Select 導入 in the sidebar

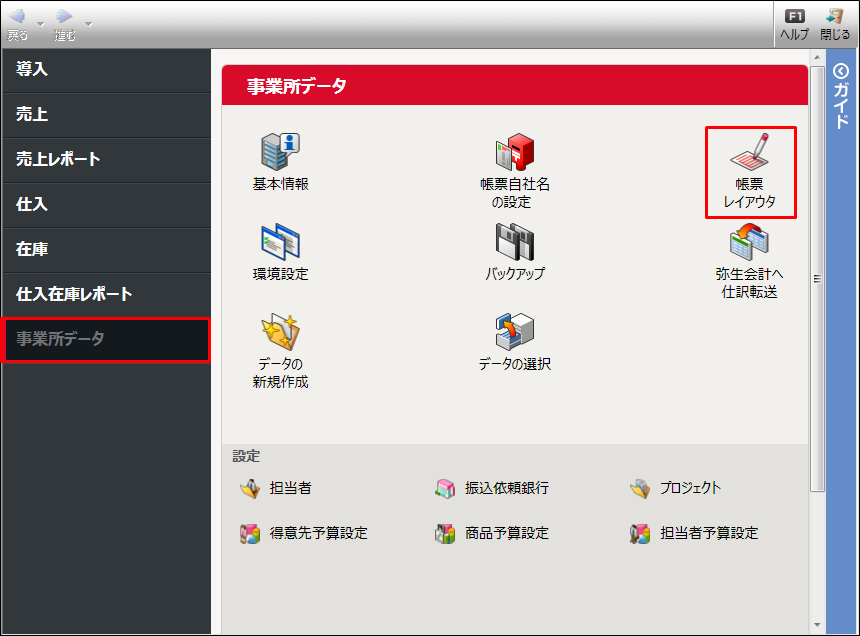coord(106,70)
